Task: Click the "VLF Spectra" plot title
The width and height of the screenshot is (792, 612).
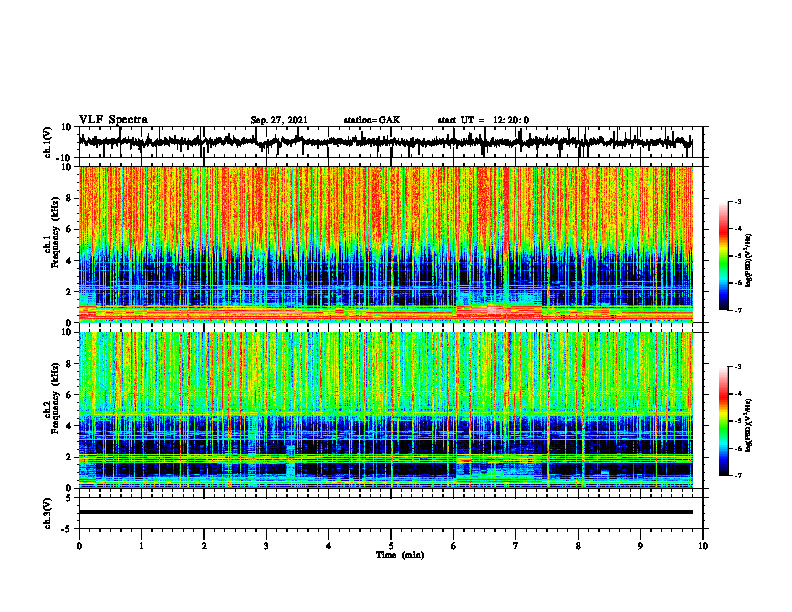Action: pos(113,120)
